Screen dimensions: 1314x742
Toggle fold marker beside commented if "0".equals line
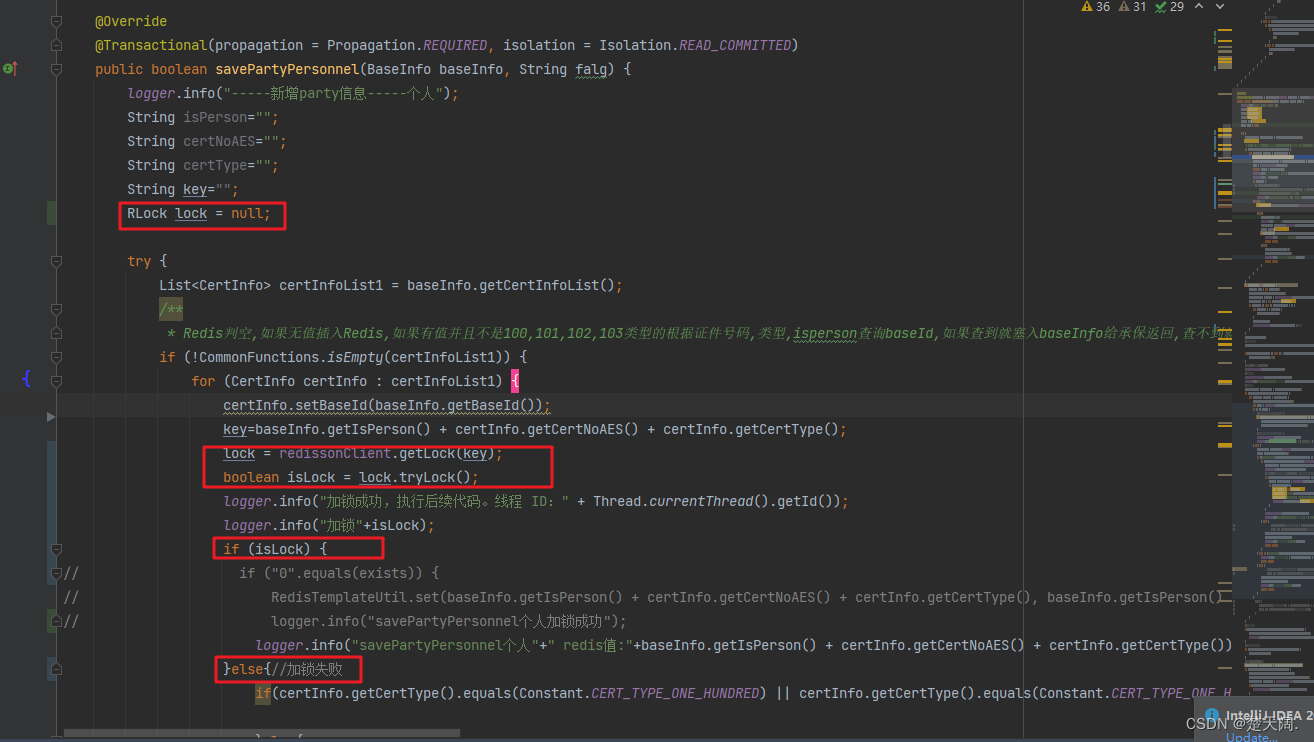56,573
